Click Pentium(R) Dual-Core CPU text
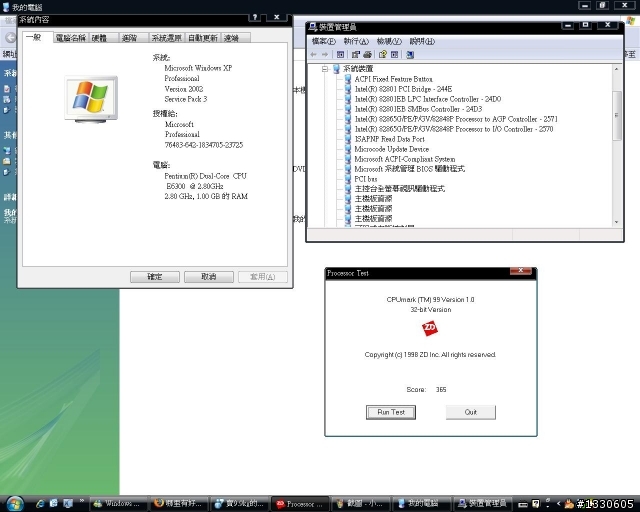The image size is (640, 512). (x=205, y=176)
